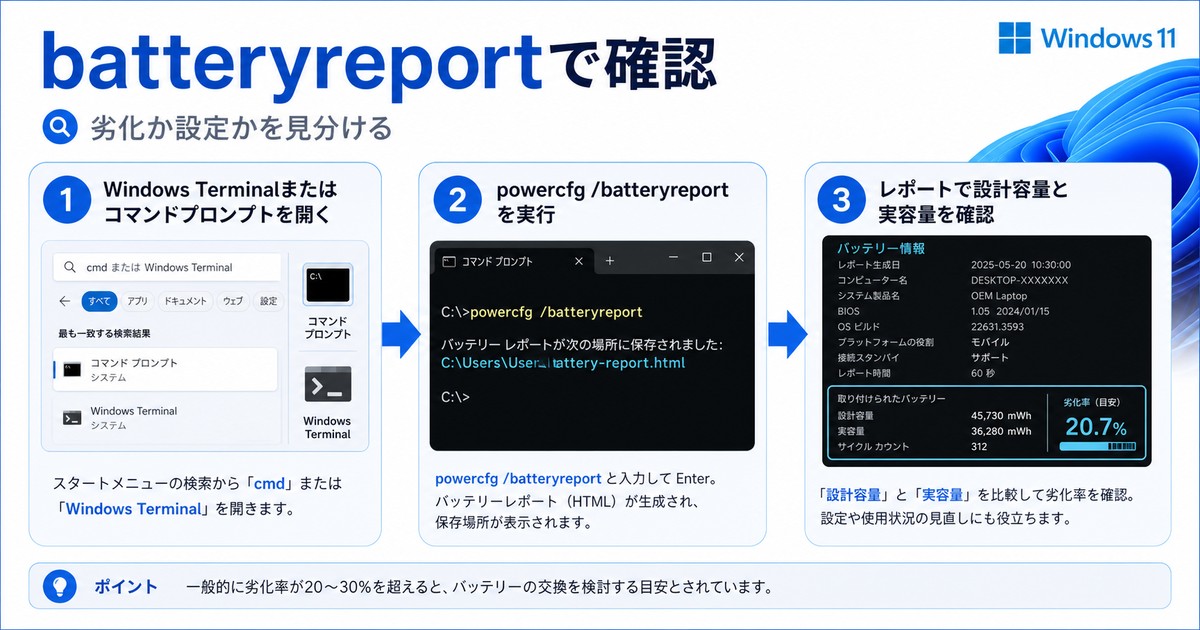The height and width of the screenshot is (630, 1200).
Task: Click the 取り付けられたバッテリー section label
Action: pyautogui.click(x=892, y=399)
